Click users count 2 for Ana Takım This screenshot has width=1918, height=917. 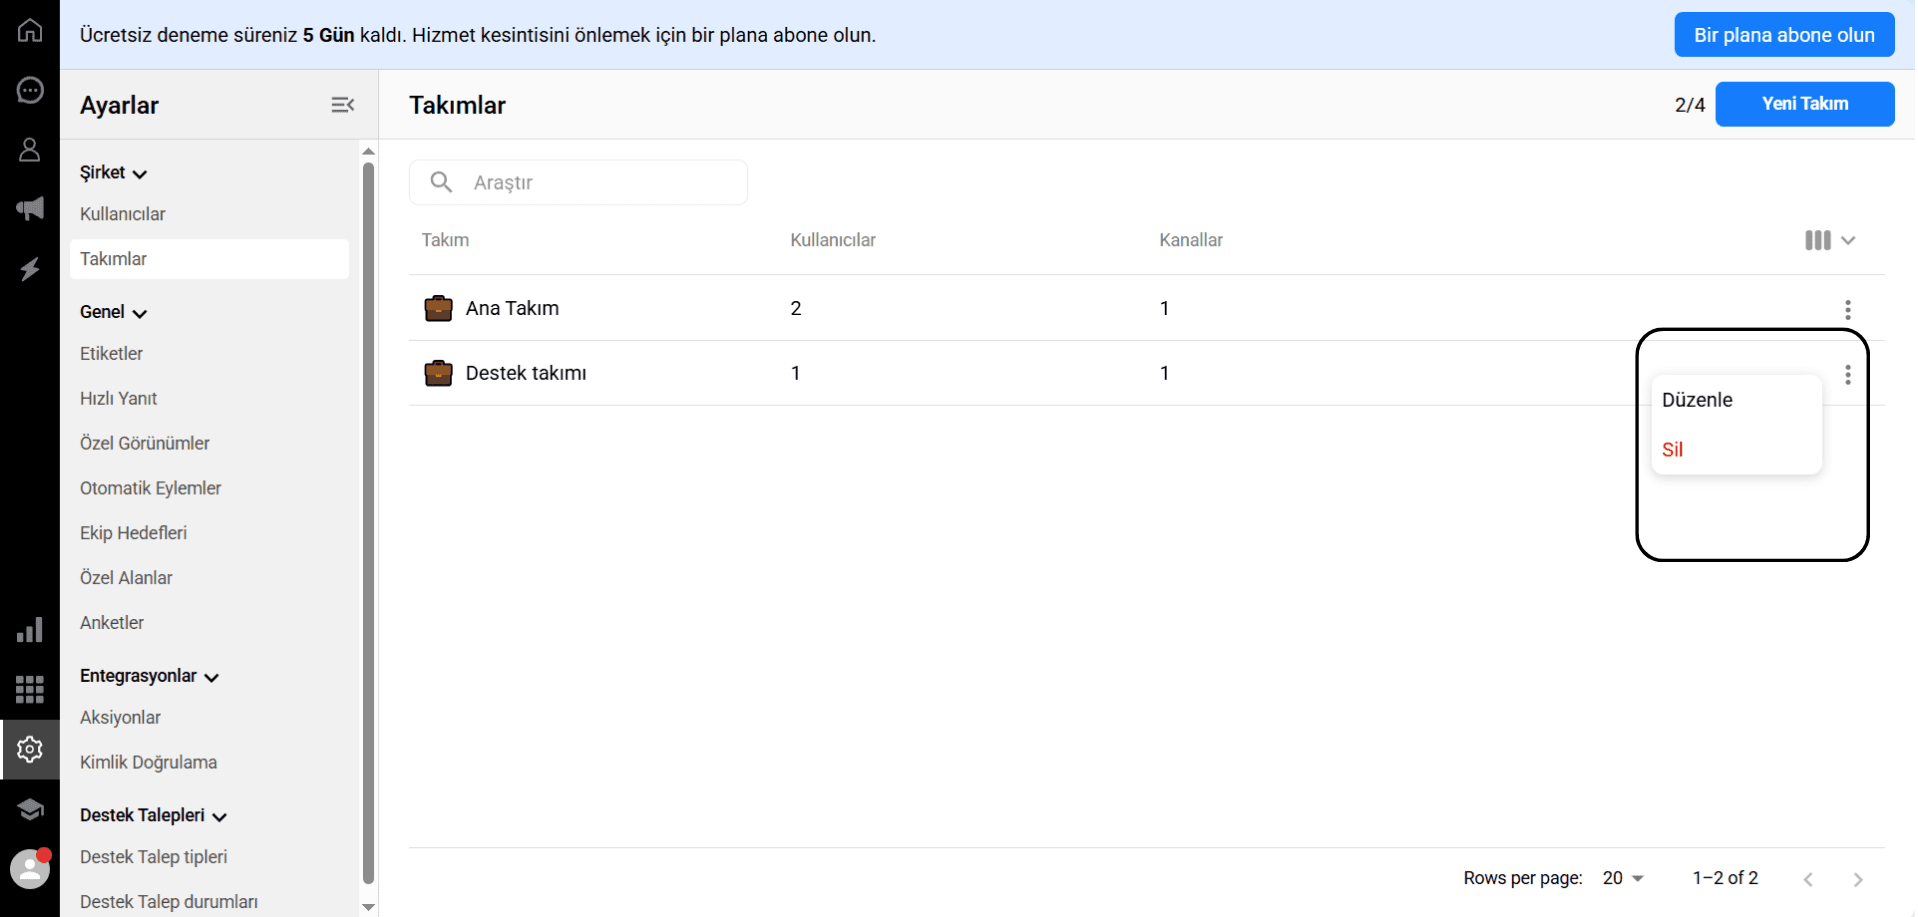coord(796,308)
